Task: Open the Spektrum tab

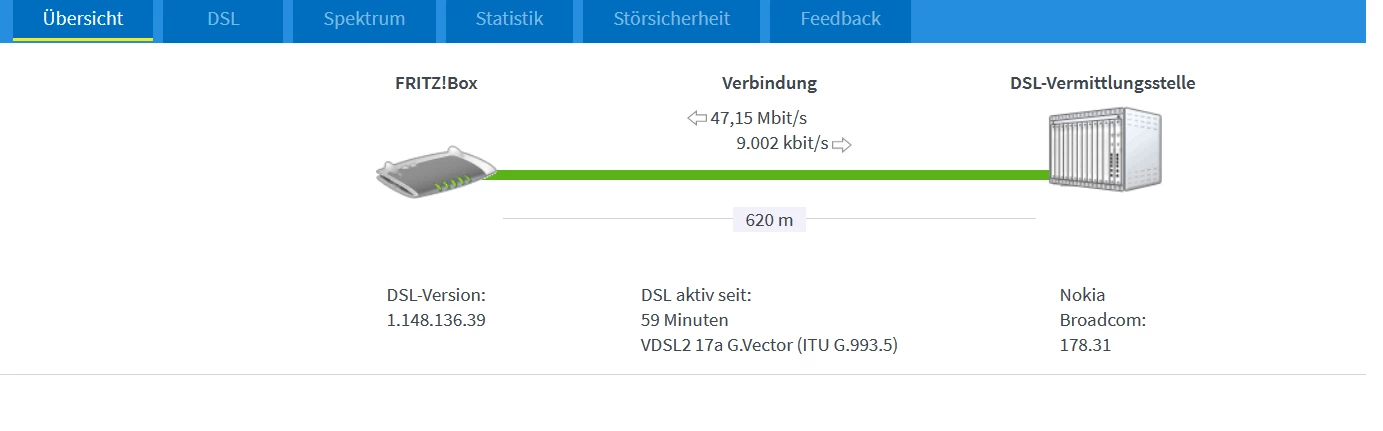Action: (364, 19)
